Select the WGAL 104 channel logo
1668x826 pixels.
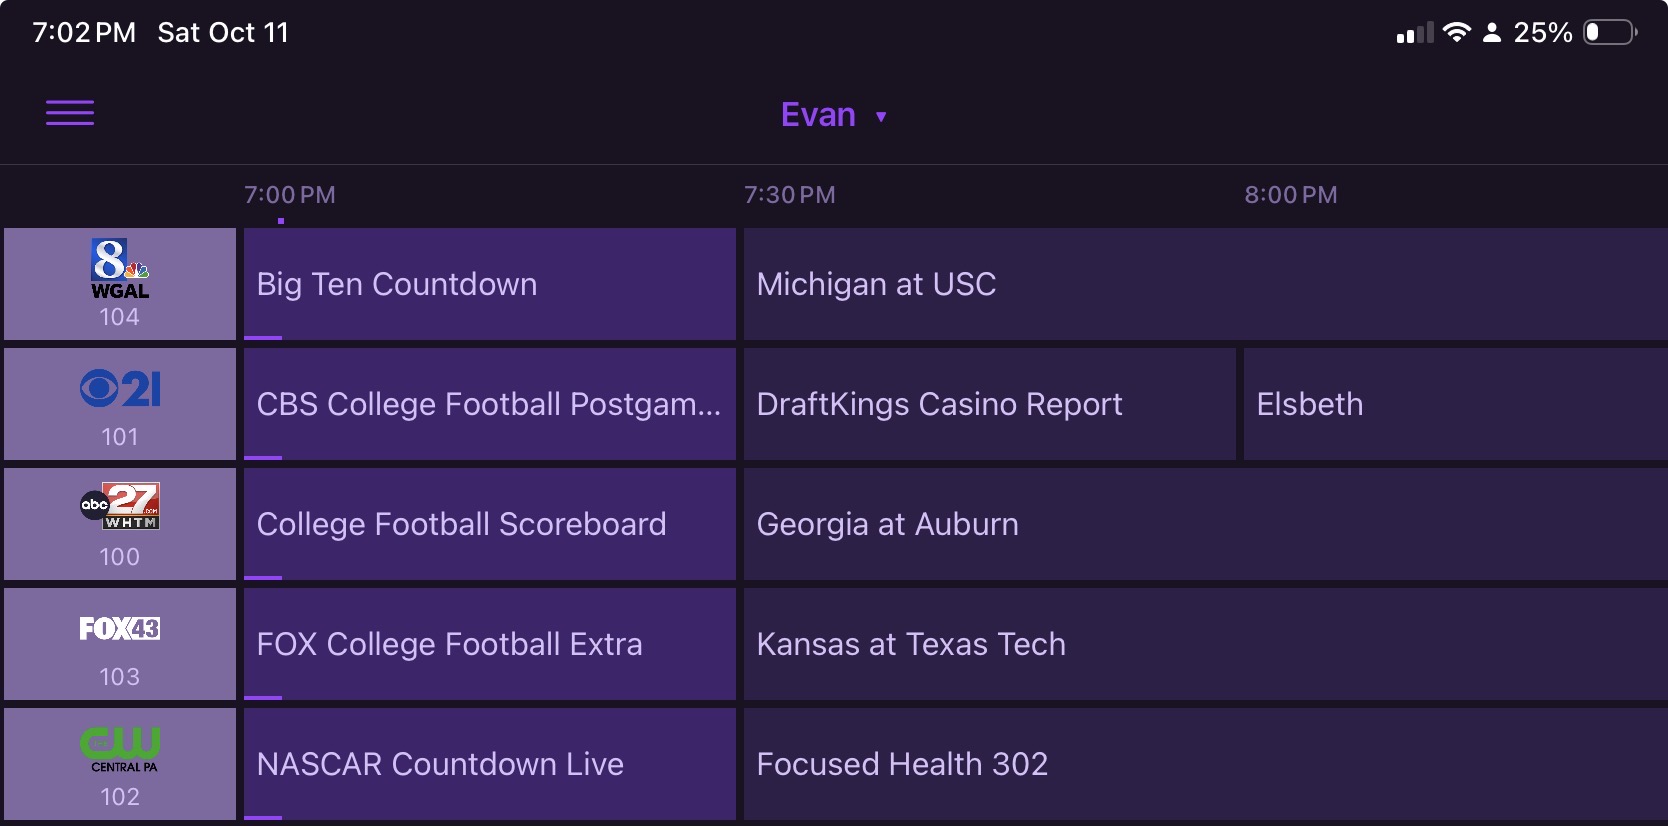[120, 284]
